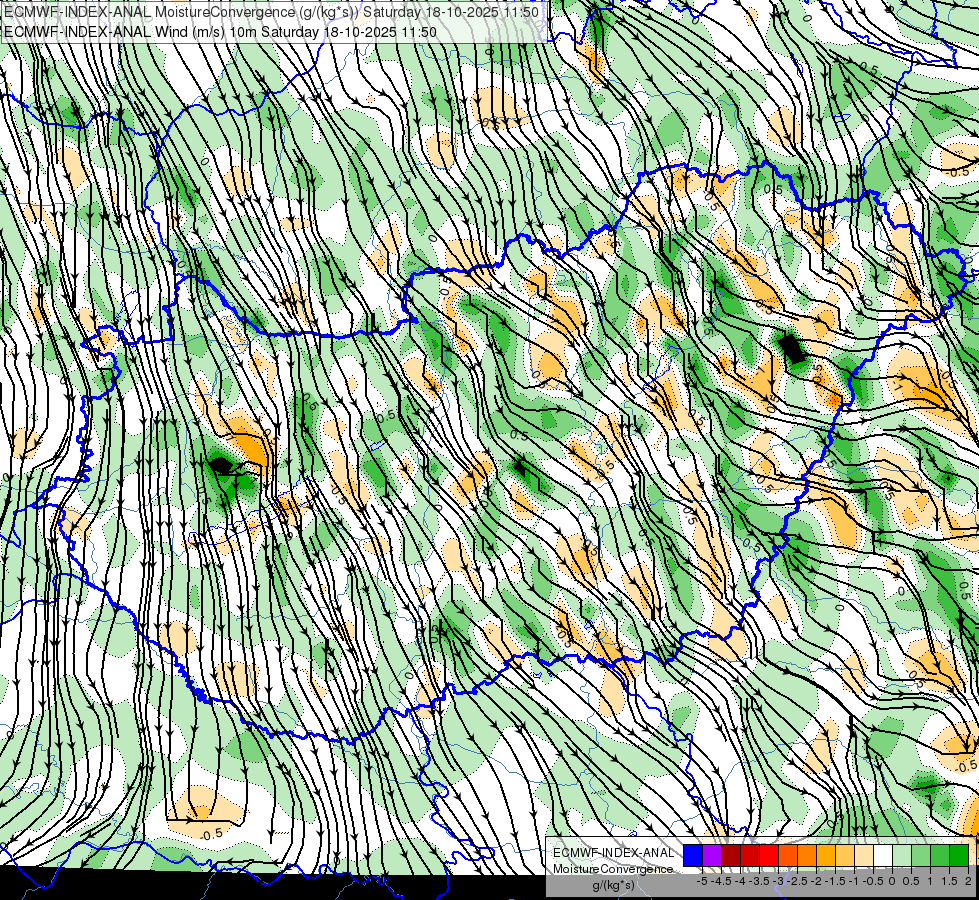Click the MoistureConvergence title line at top
The height and width of the screenshot is (900, 979).
click(x=271, y=12)
